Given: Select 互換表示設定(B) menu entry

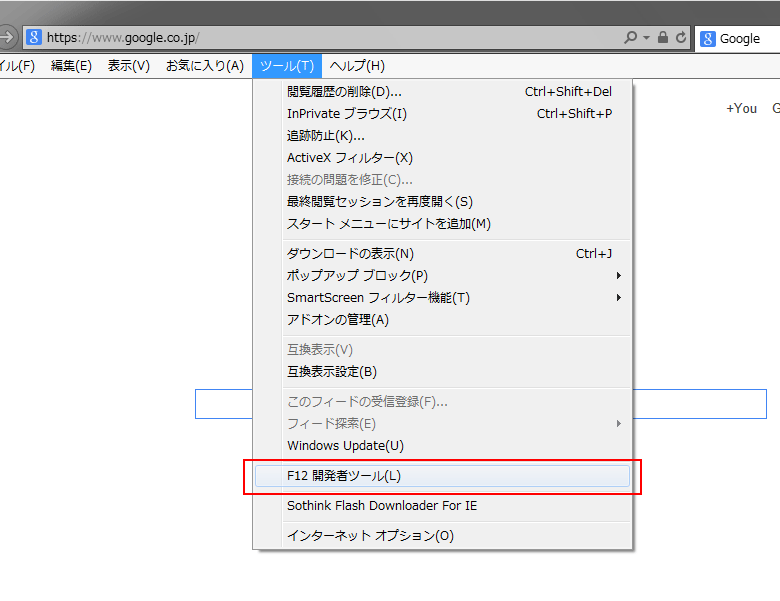Looking at the screenshot, I should (x=443, y=372).
